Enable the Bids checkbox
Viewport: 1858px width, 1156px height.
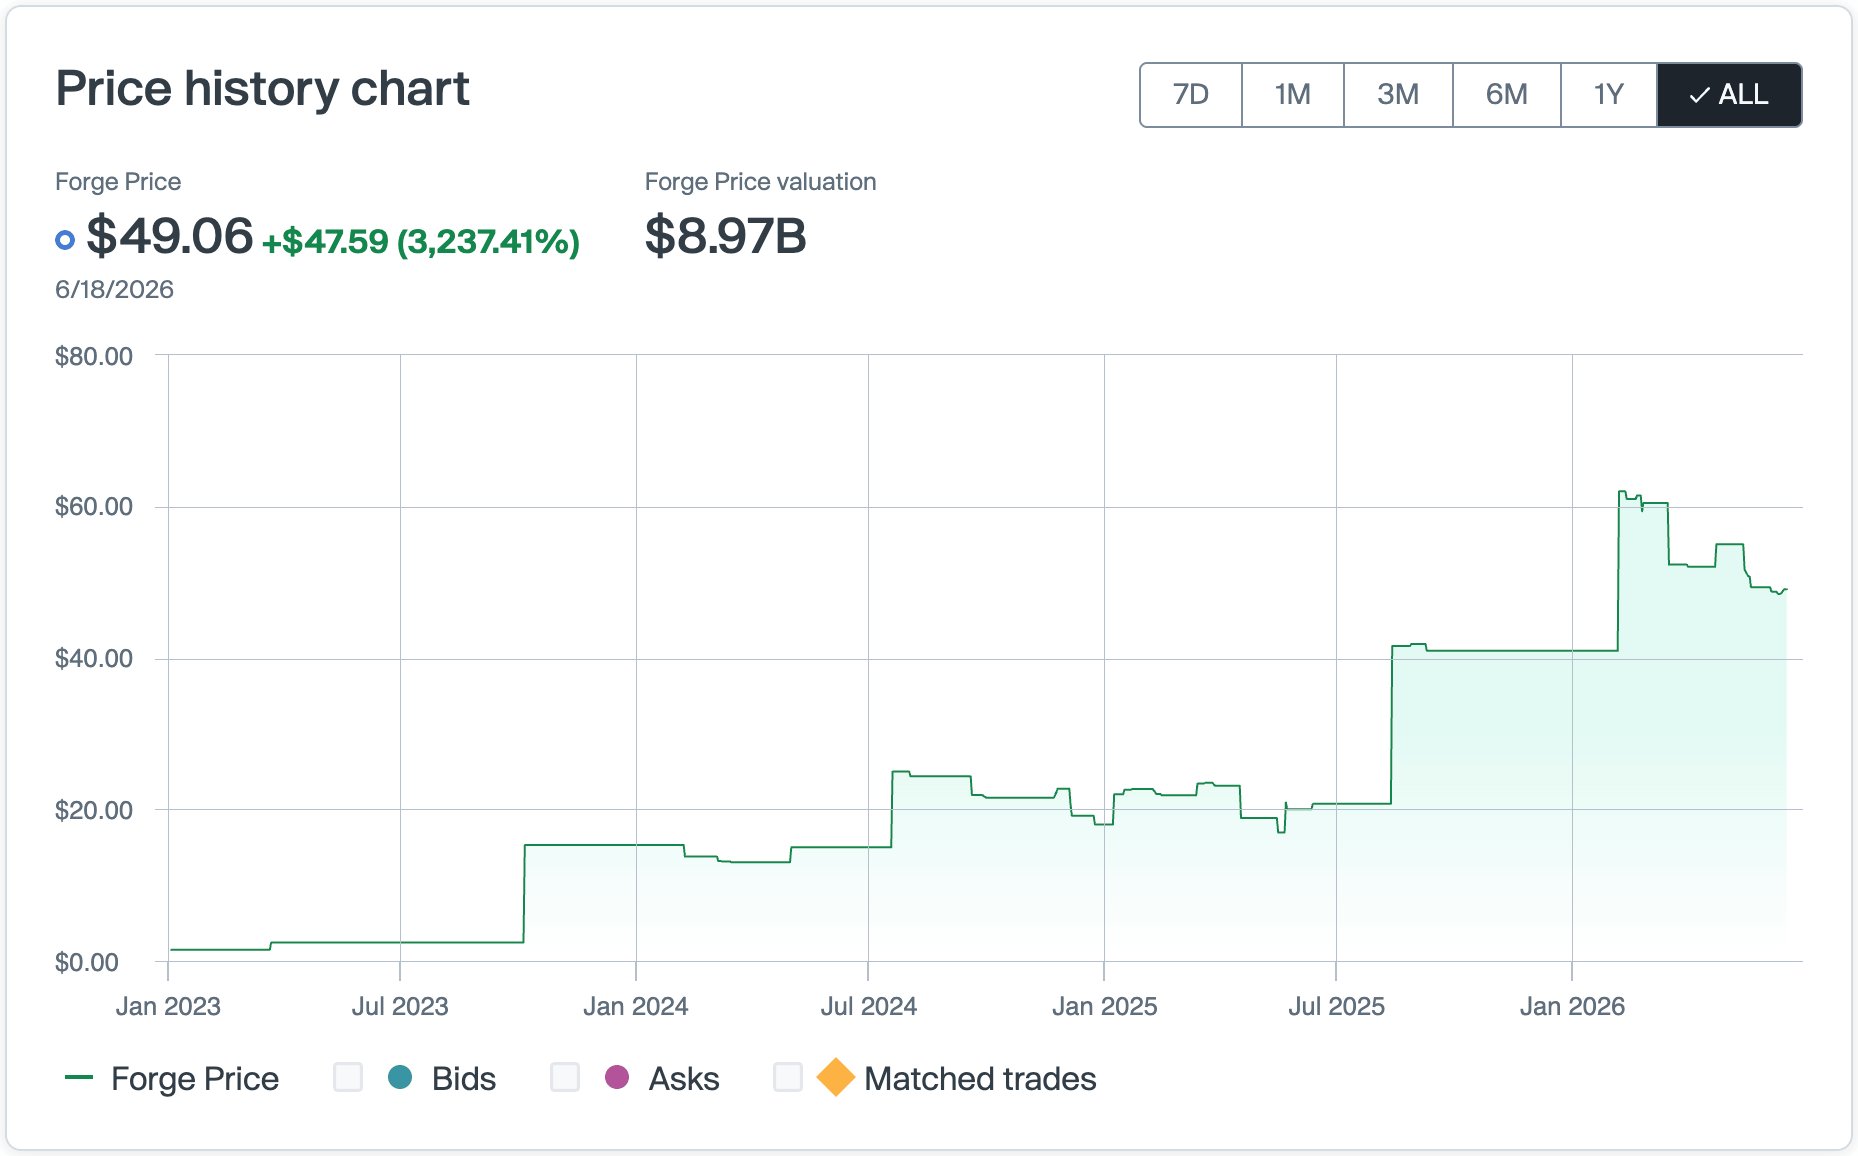(x=348, y=1077)
